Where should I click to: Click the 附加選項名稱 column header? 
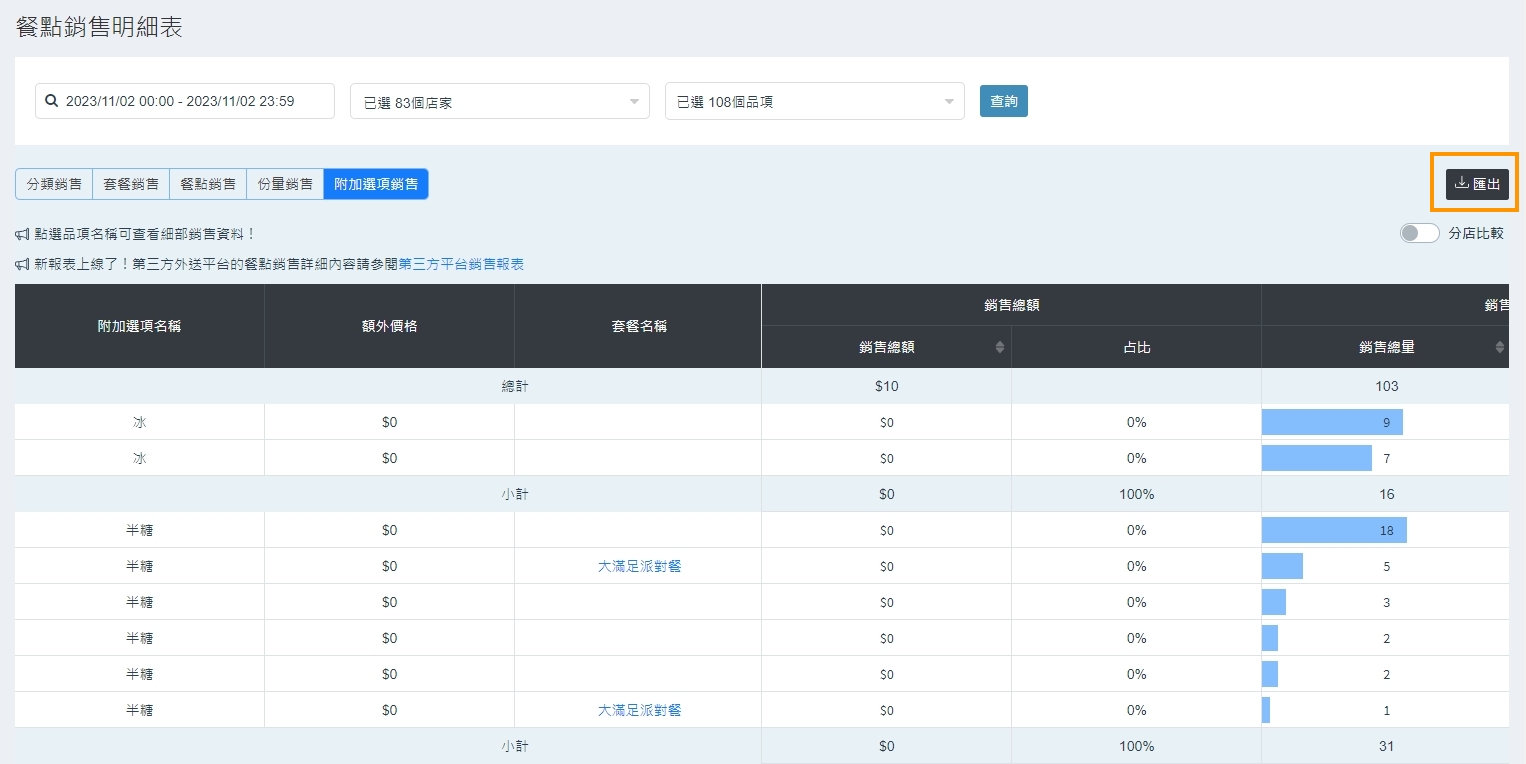tap(139, 326)
